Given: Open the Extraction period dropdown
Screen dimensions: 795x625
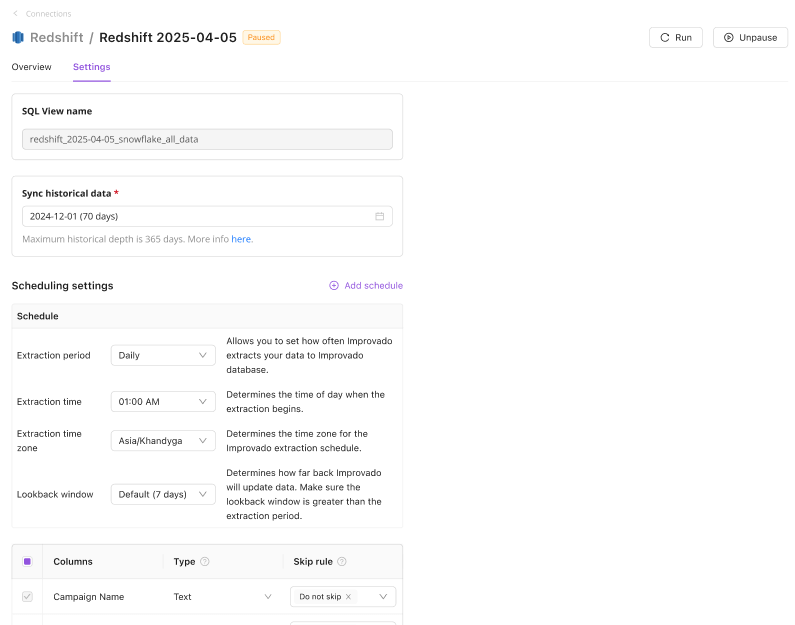Looking at the screenshot, I should tap(163, 355).
